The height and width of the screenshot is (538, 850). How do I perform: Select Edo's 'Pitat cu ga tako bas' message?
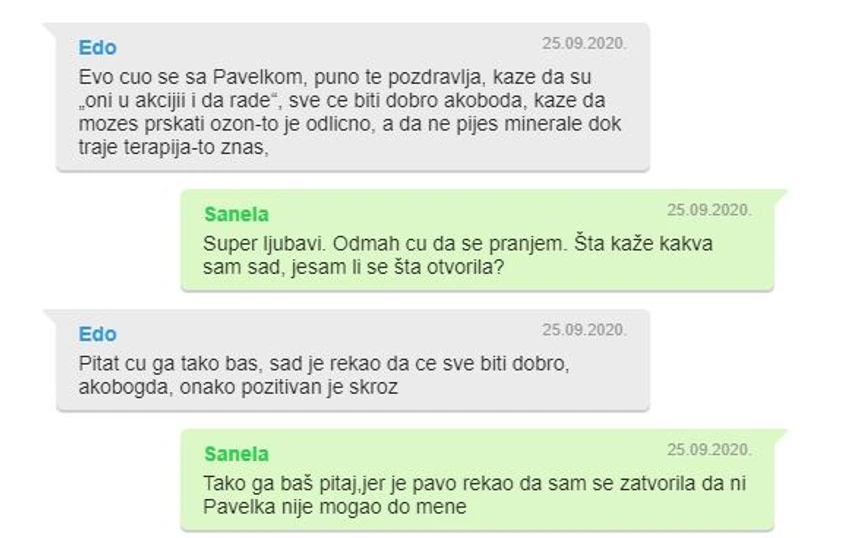(x=353, y=360)
